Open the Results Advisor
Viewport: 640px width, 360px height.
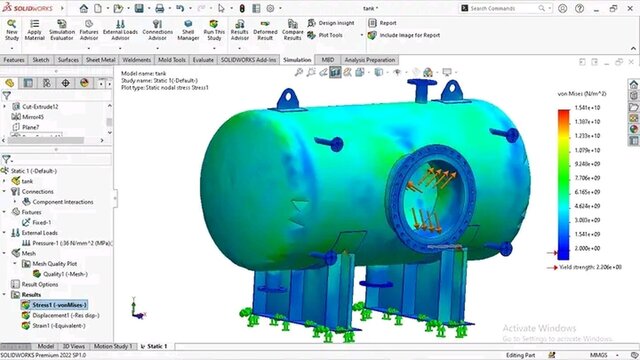tap(240, 30)
